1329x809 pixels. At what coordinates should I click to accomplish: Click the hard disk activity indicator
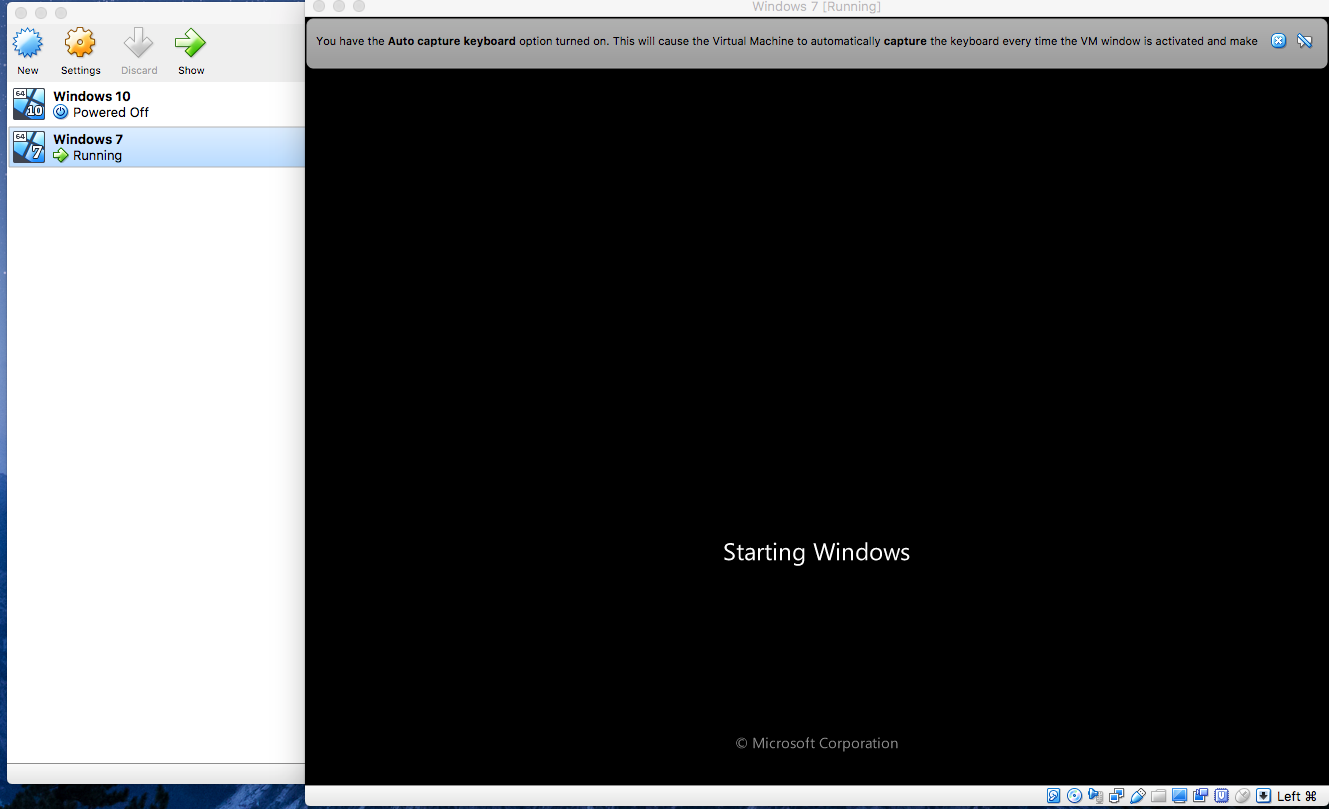click(1053, 796)
